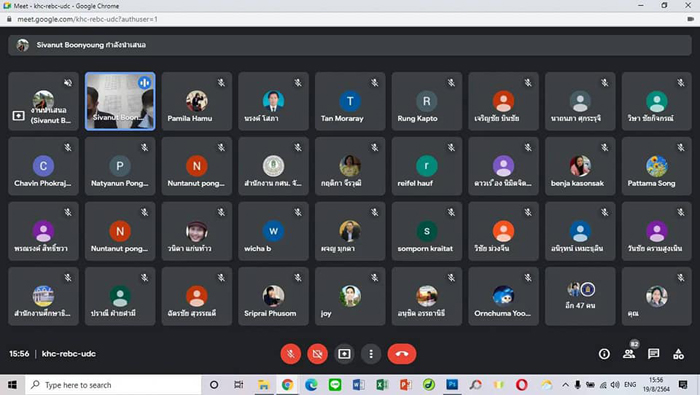Open the activities shapes icon
Viewport: 700px width, 395px height.
679,354
